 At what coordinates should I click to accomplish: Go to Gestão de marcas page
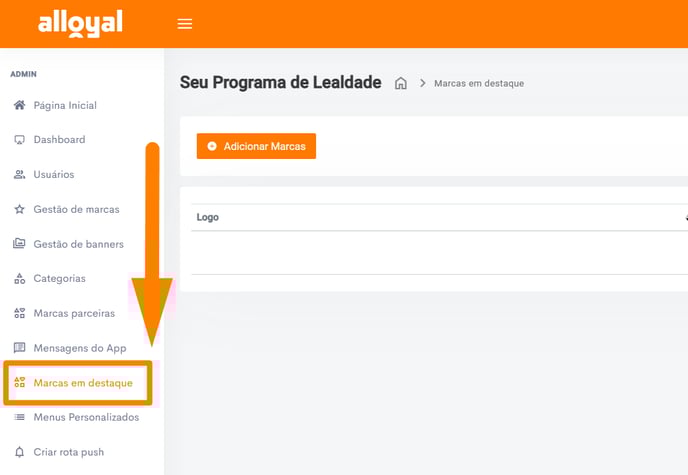pos(76,209)
